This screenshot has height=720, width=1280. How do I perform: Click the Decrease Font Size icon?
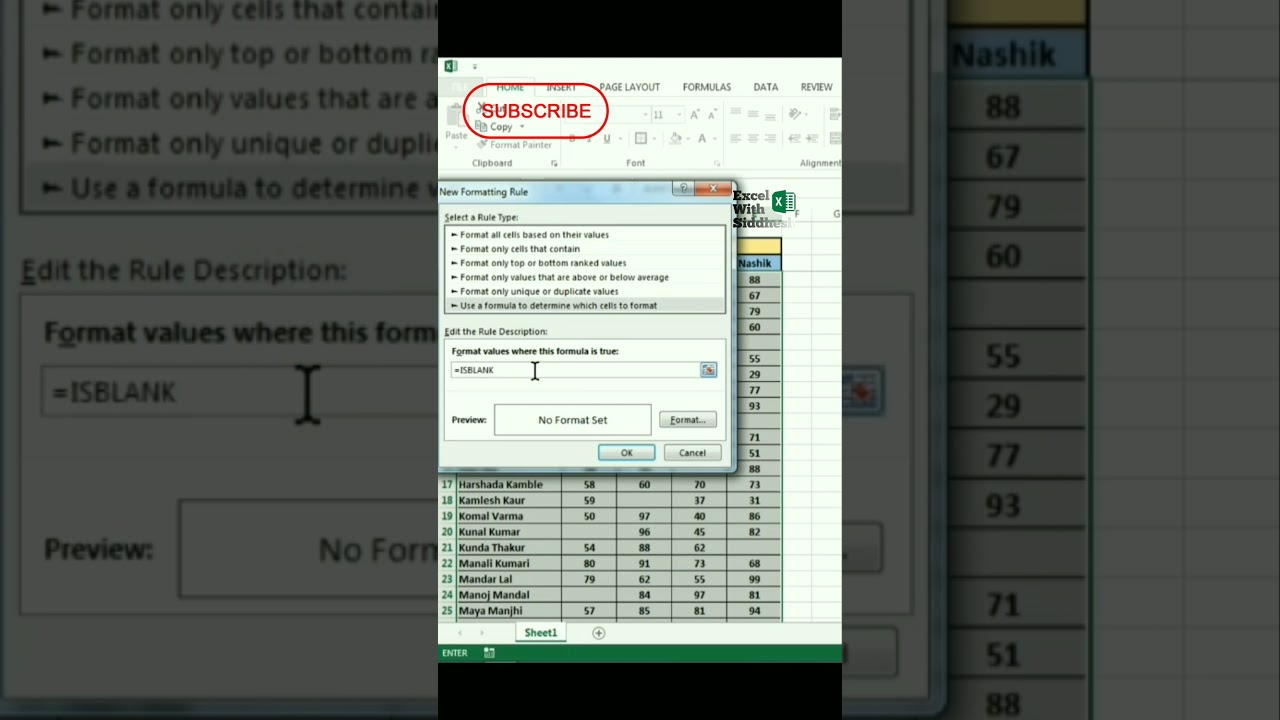pos(713,115)
